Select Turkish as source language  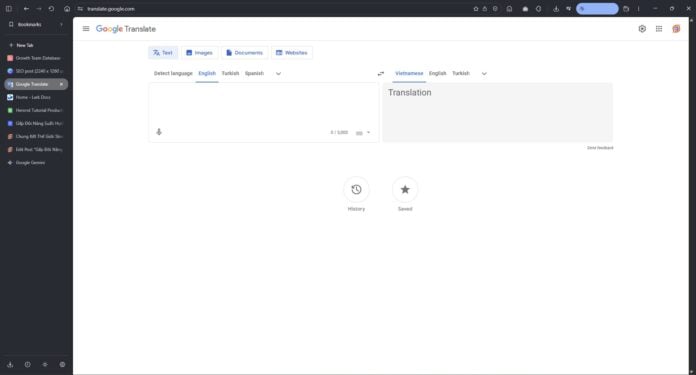[x=230, y=73]
